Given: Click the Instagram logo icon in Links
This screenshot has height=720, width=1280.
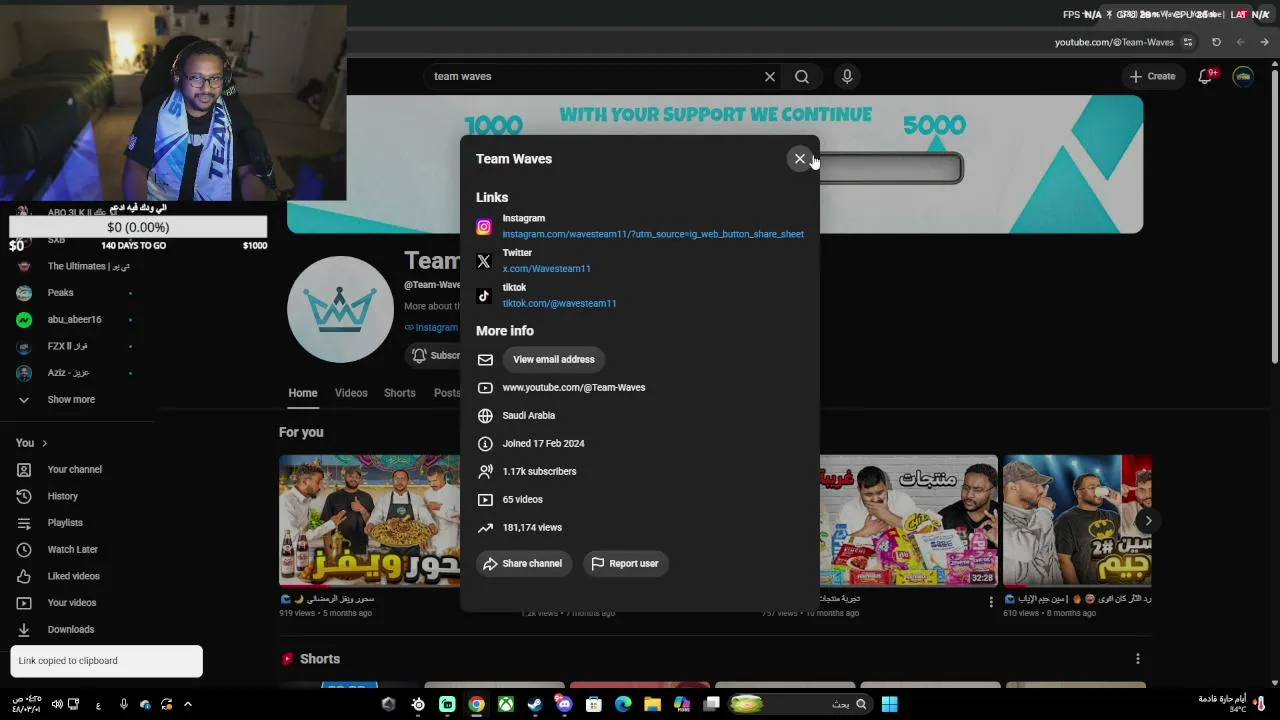Looking at the screenshot, I should [484, 227].
